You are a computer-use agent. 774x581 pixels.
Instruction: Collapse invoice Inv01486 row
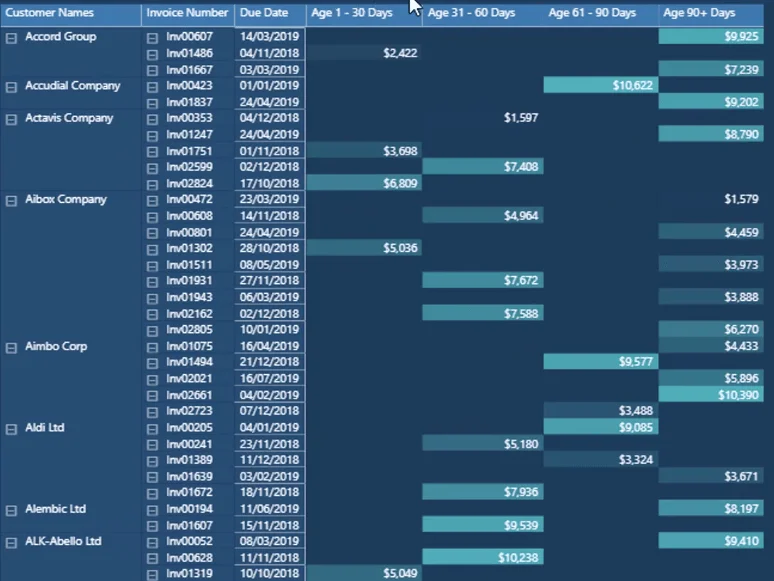[153, 54]
